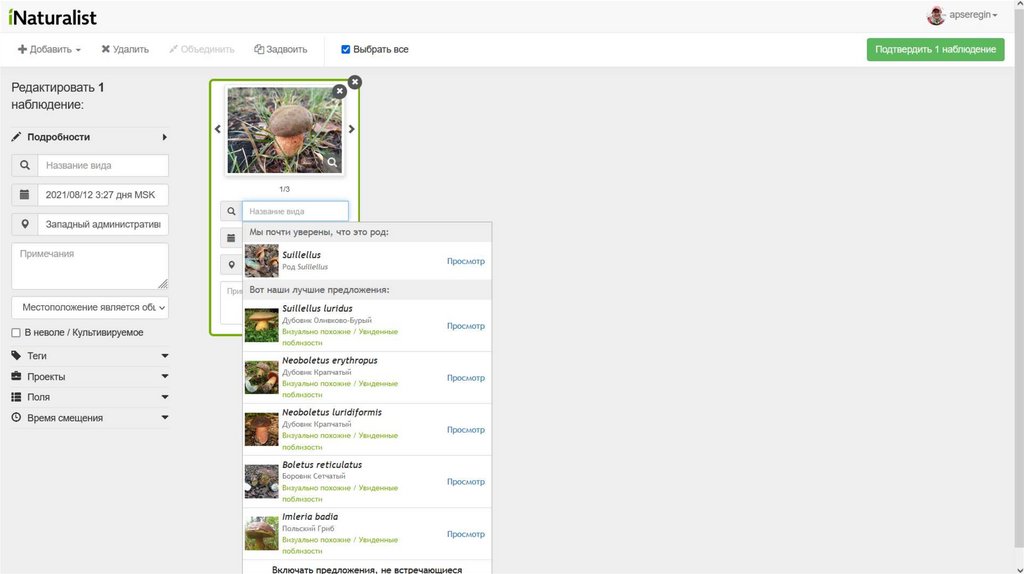Click 'Подтвердить 1 наблюдение' green button
This screenshot has width=1024, height=574.
click(935, 49)
